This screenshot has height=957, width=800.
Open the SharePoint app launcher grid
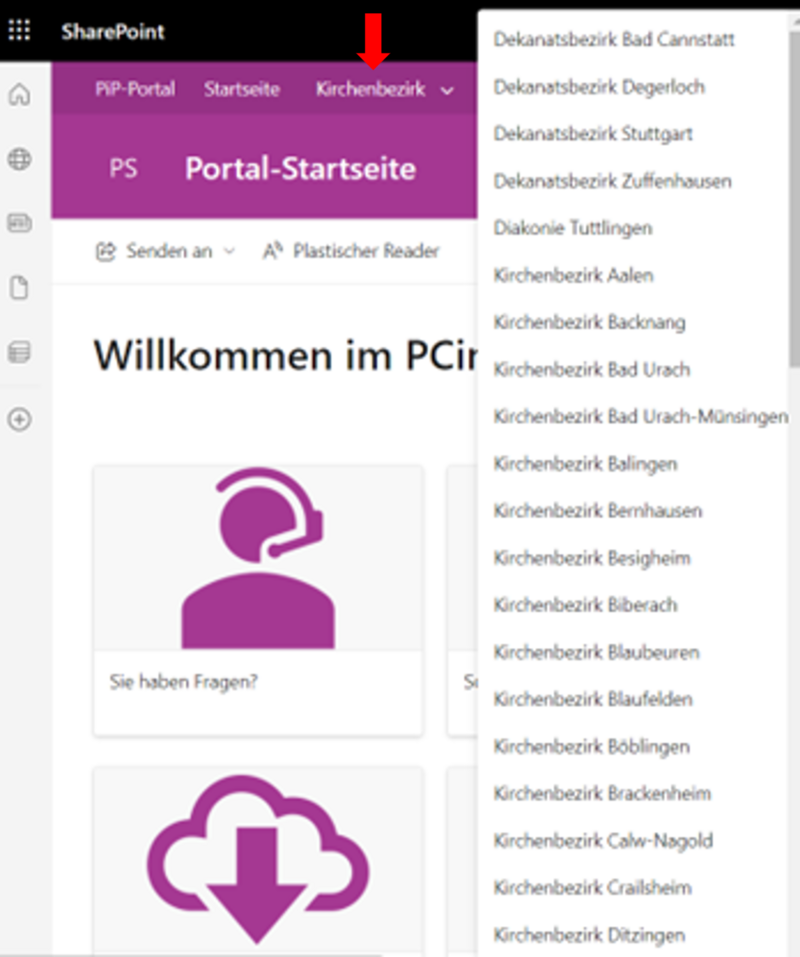(x=19, y=30)
